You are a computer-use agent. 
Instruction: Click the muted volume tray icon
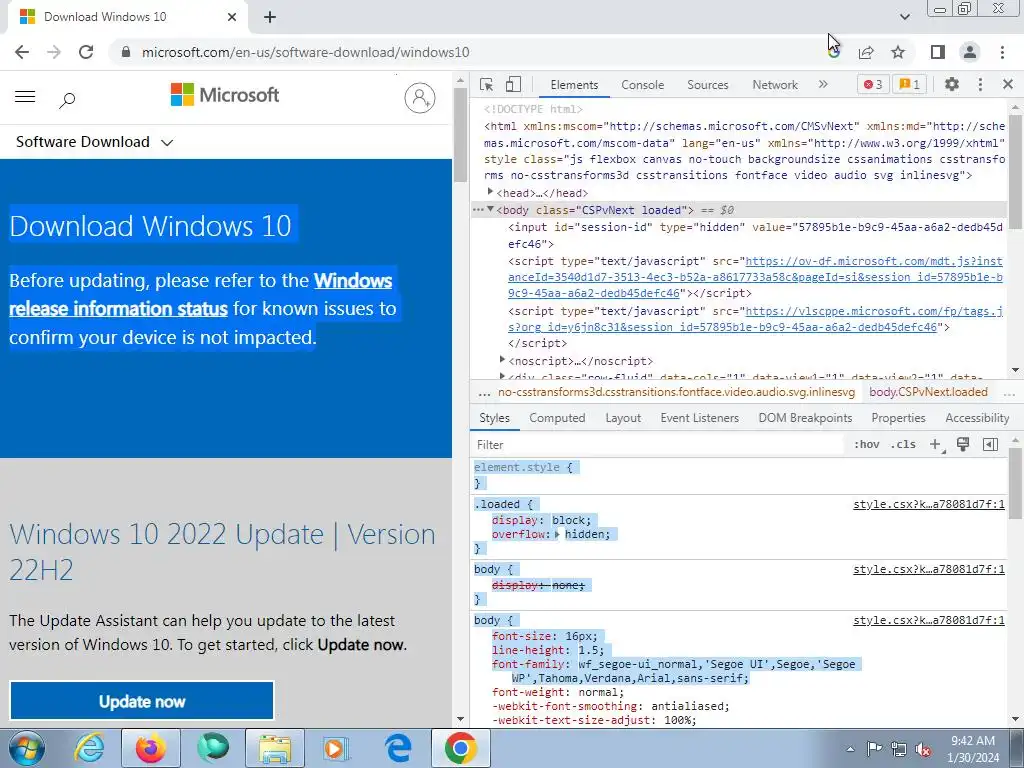[923, 749]
